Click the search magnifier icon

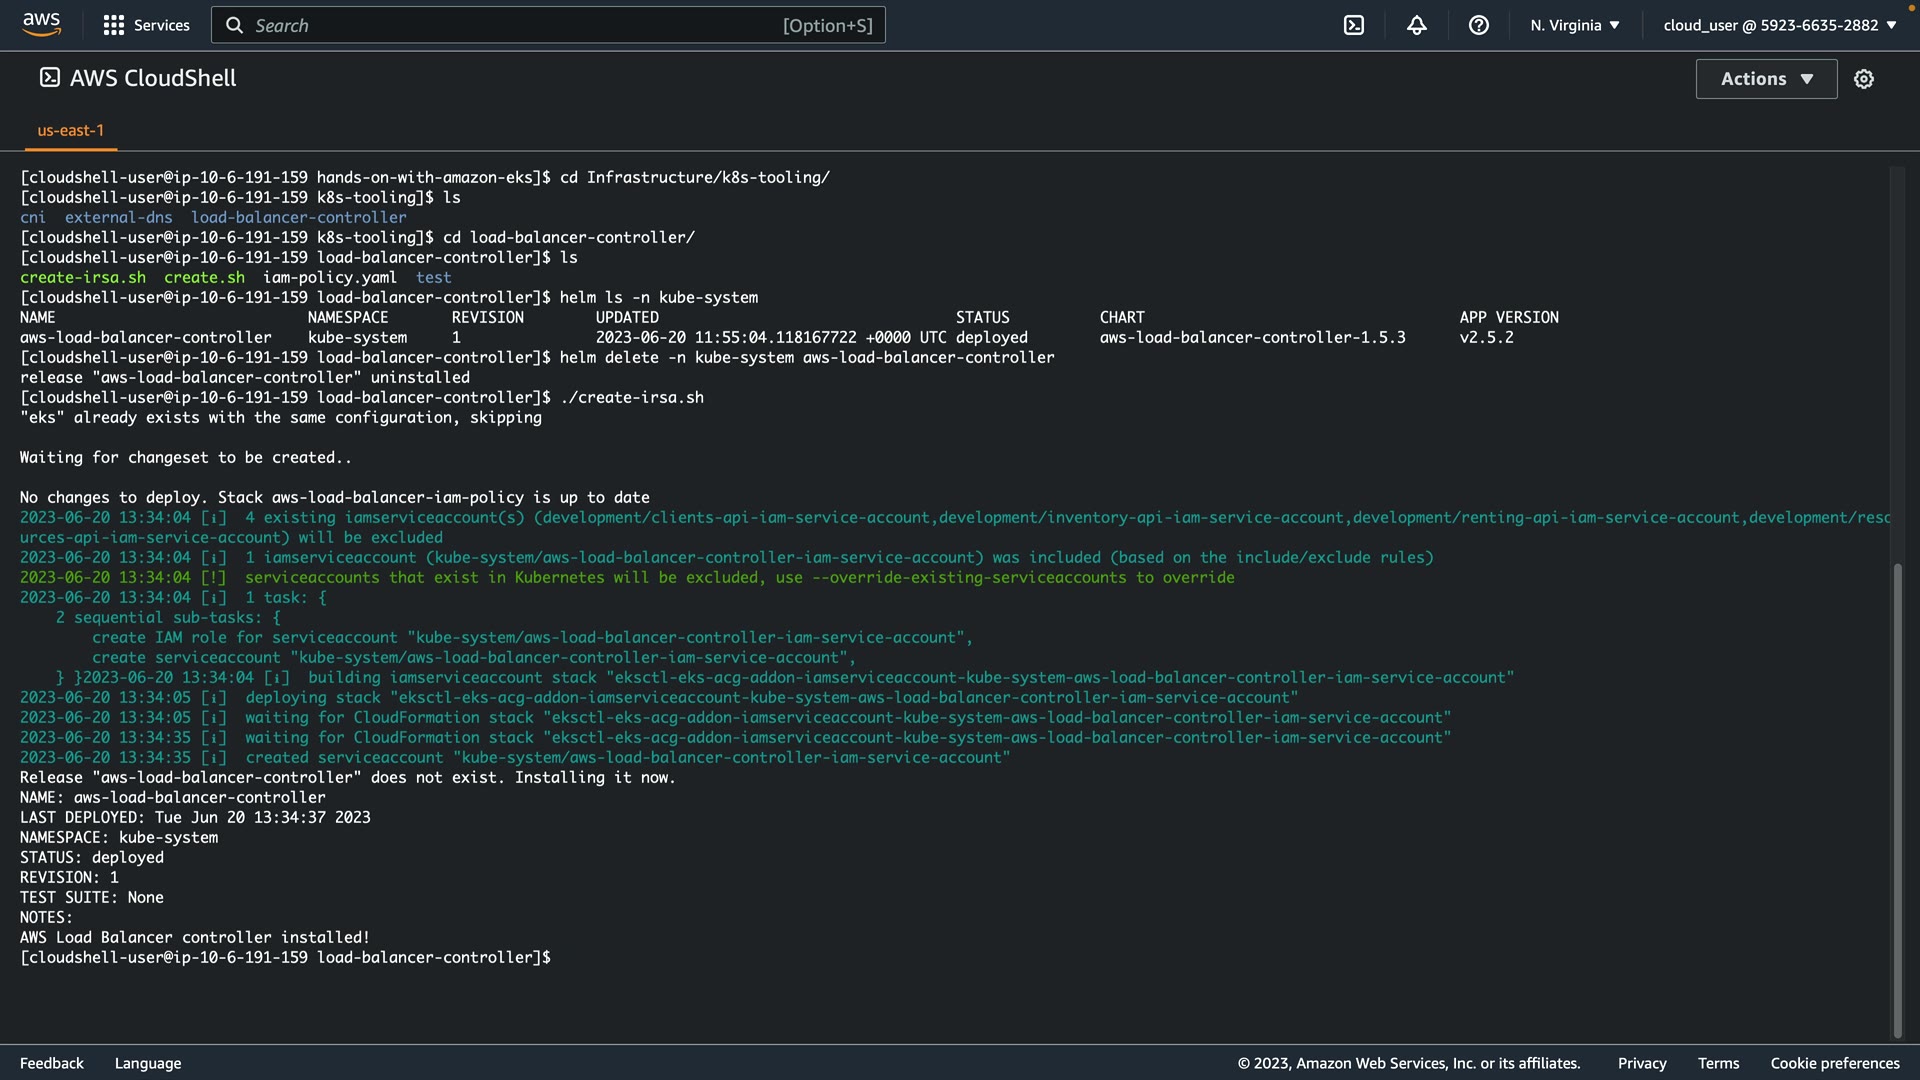click(234, 25)
